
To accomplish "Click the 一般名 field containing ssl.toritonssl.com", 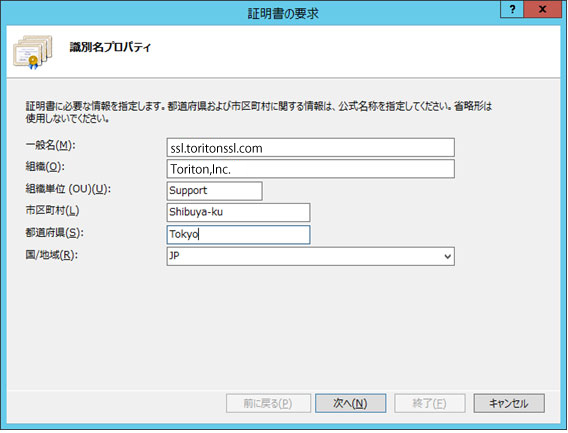I will tap(310, 147).
